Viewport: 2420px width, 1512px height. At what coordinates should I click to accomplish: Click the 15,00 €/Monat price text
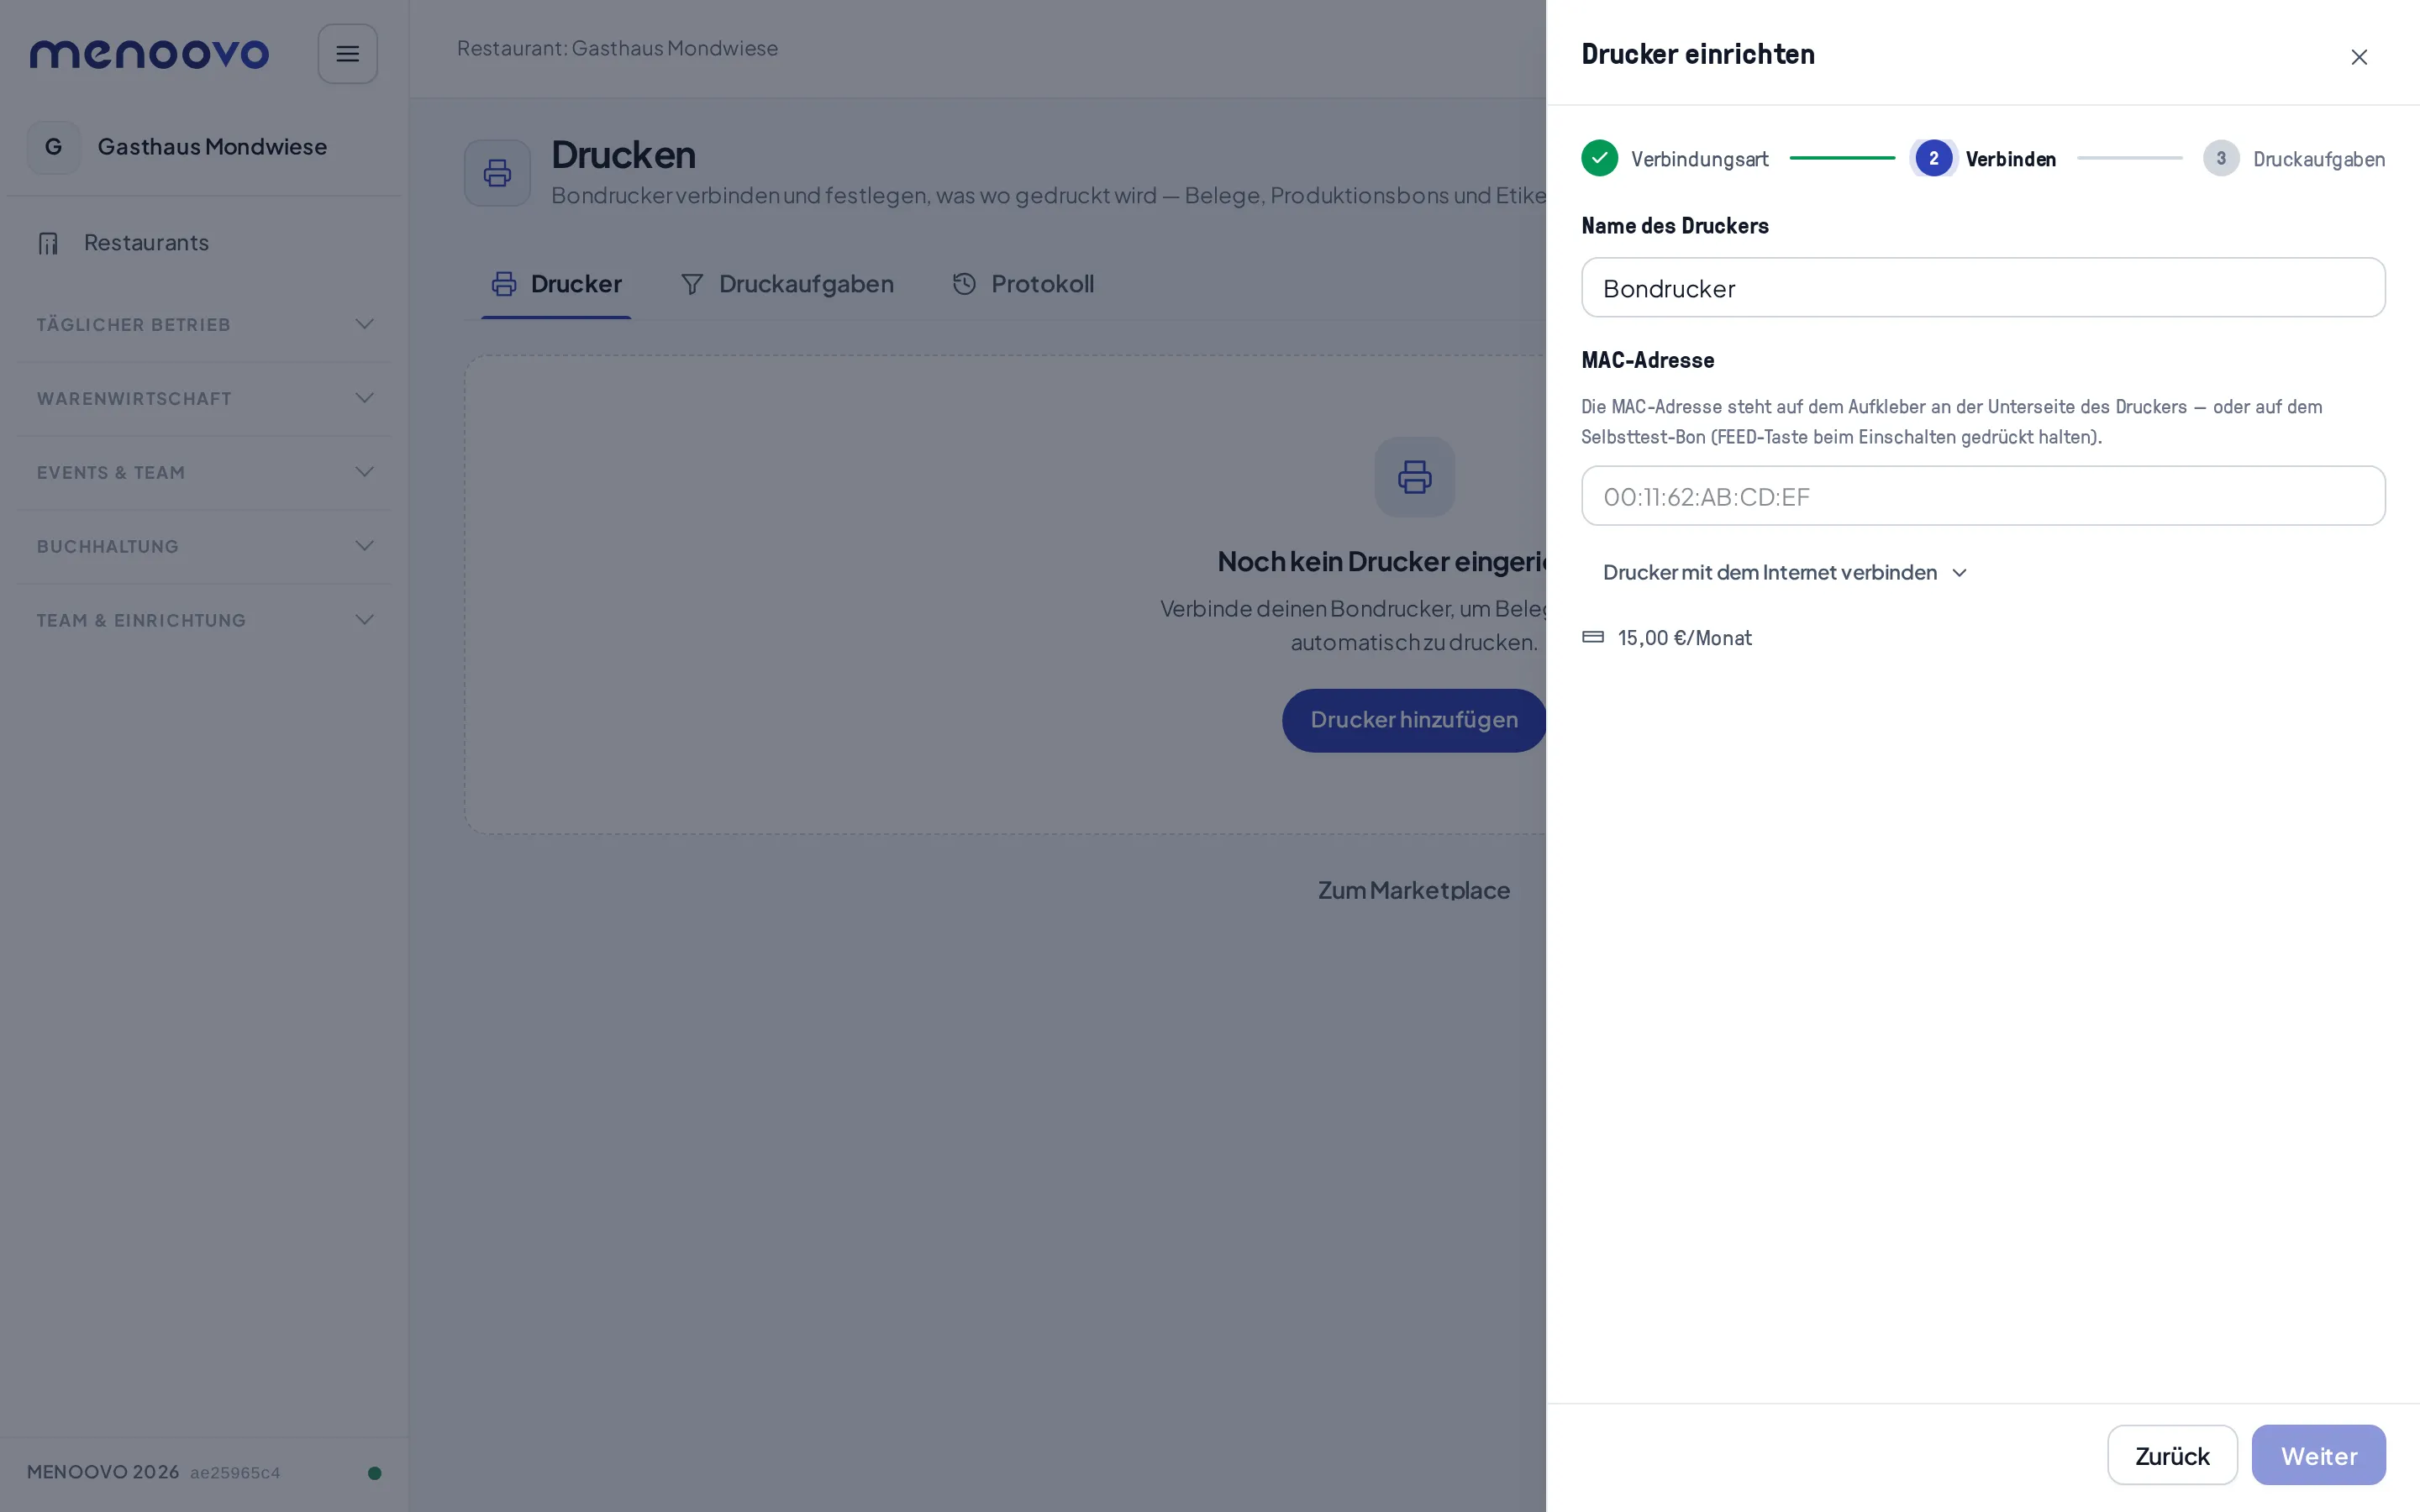[x=1684, y=638]
